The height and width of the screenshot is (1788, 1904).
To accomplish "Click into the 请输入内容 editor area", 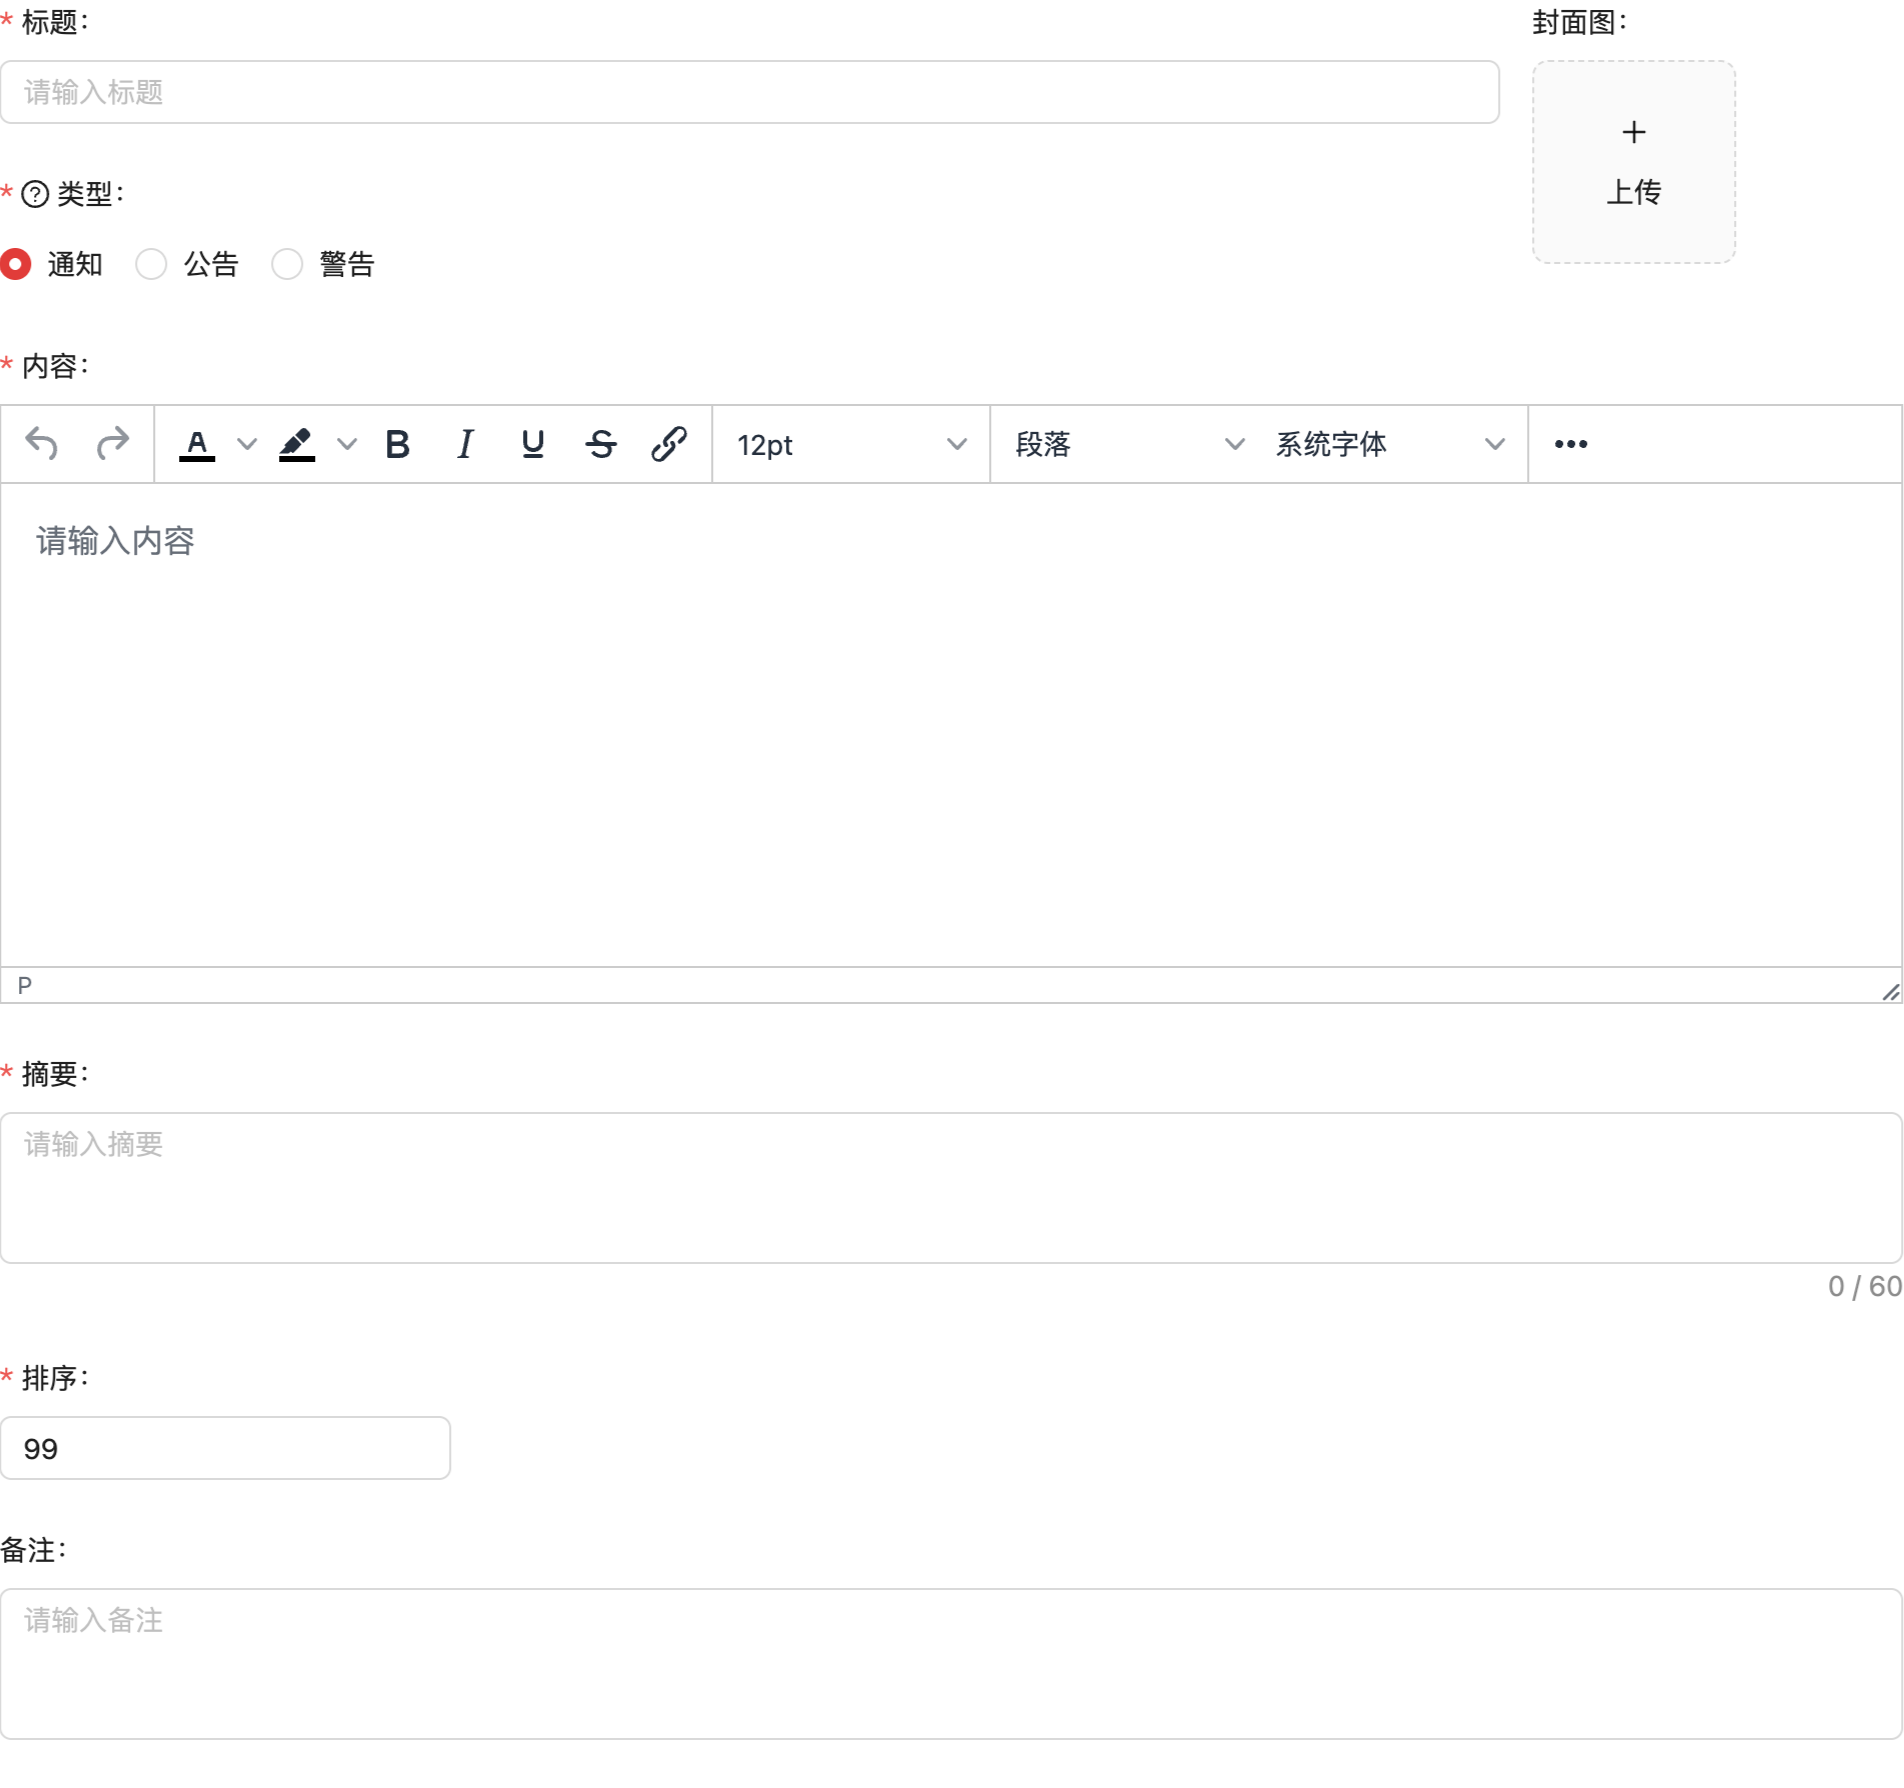I will coord(951,725).
